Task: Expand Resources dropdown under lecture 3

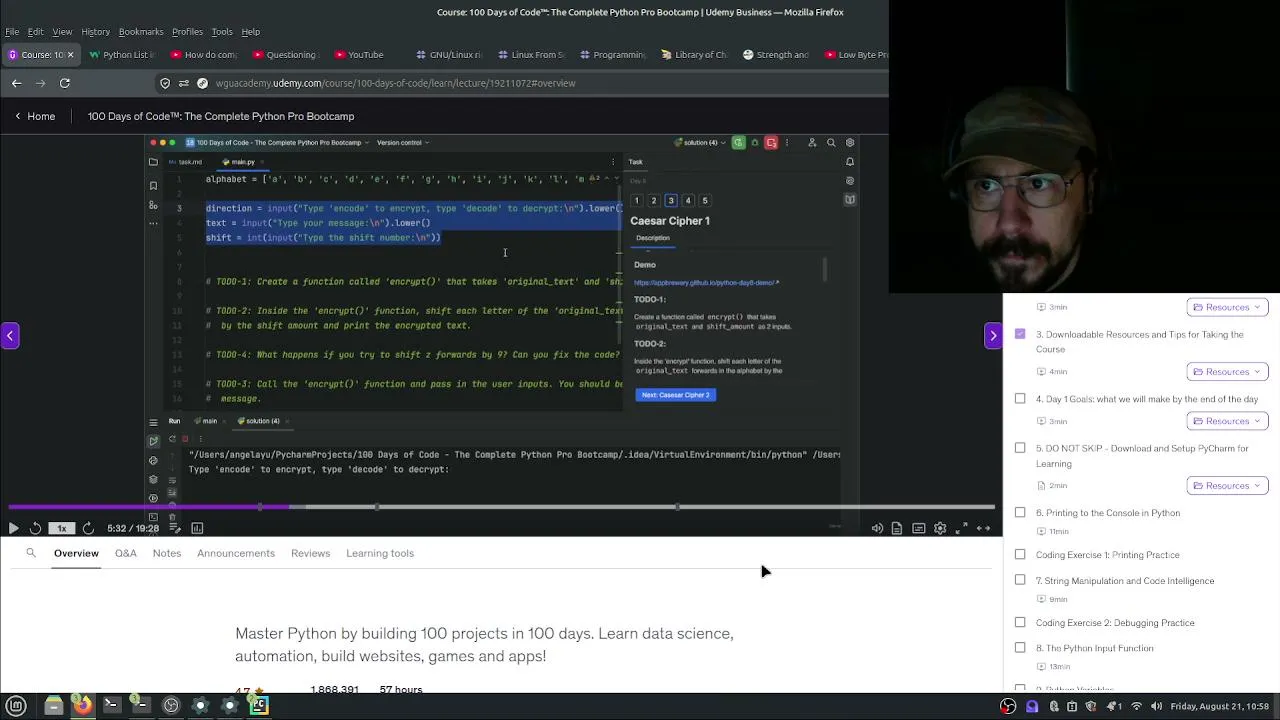Action: 1227,372
